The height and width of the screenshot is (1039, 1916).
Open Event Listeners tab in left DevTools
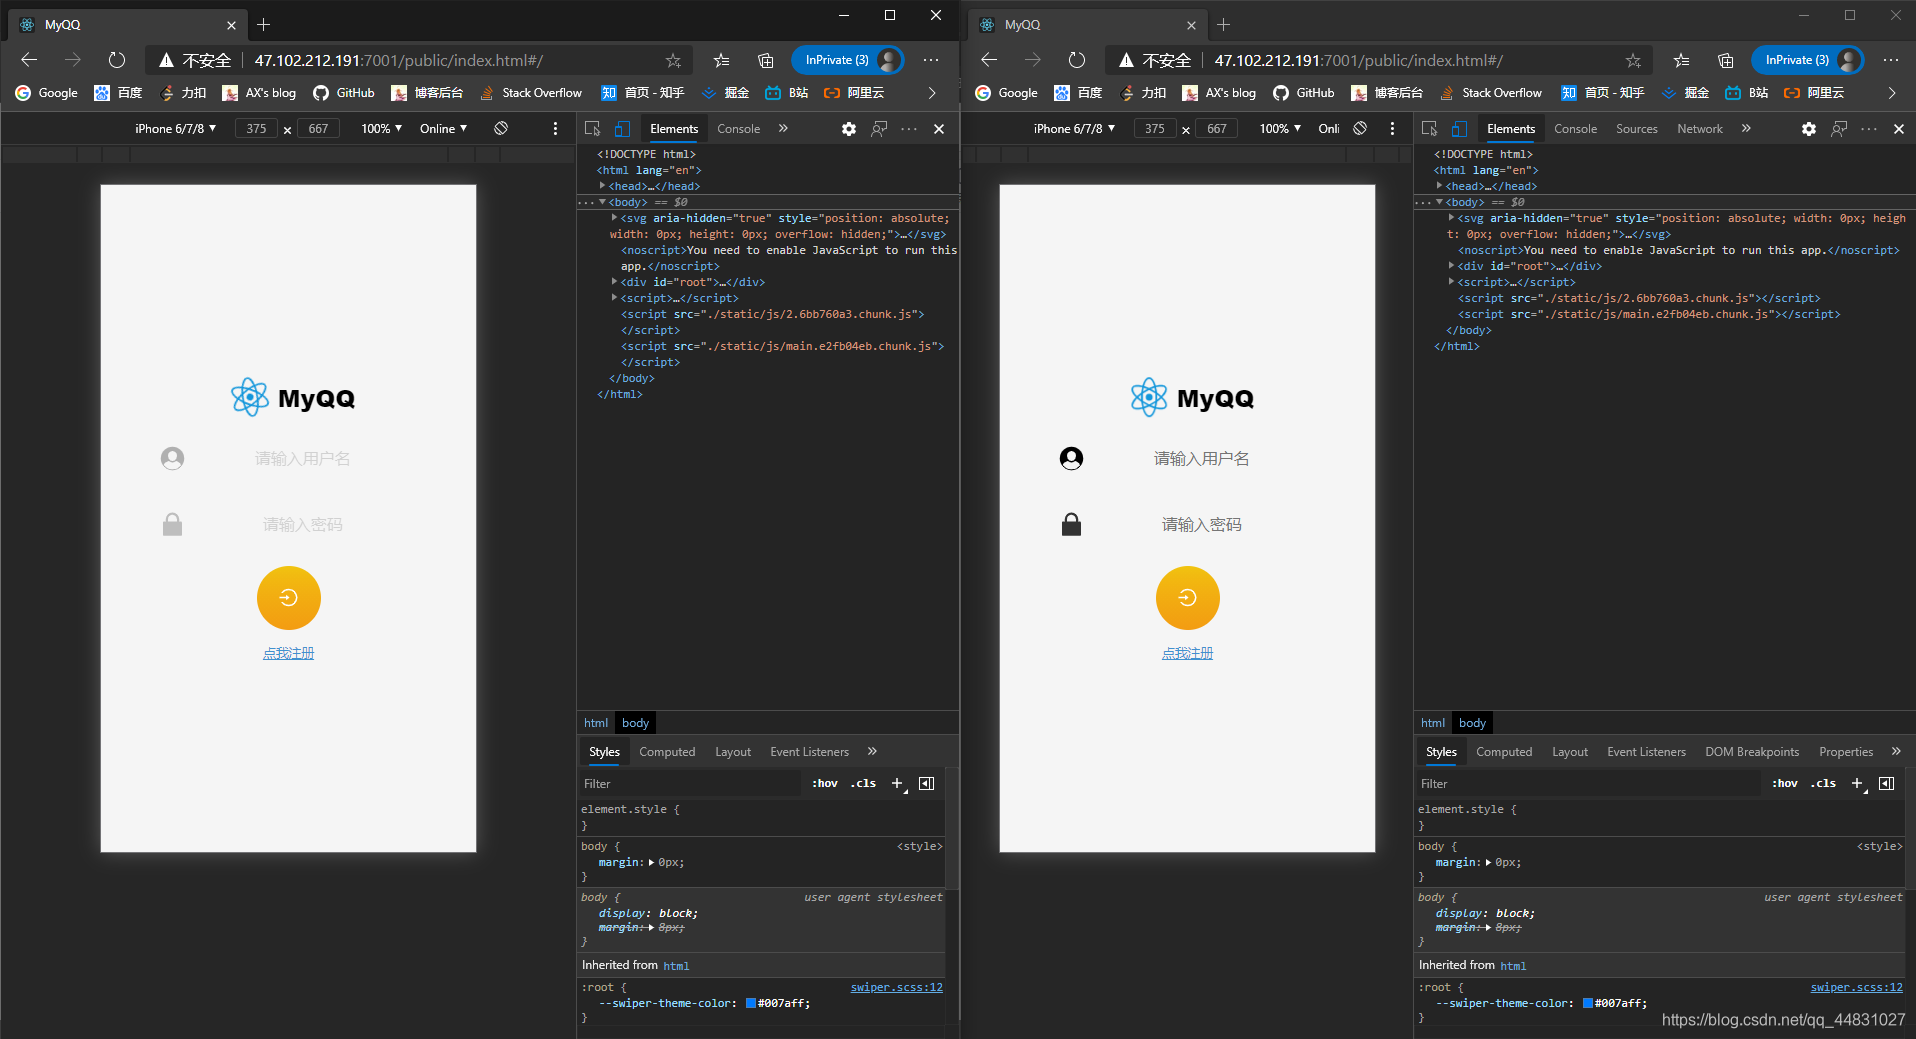(x=809, y=752)
